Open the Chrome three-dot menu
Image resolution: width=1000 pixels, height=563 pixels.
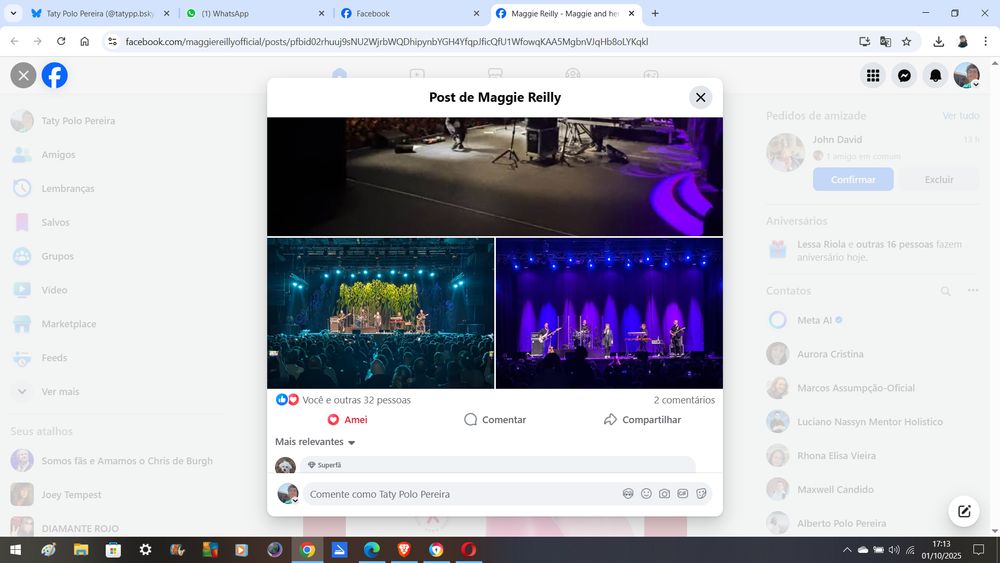(x=985, y=41)
